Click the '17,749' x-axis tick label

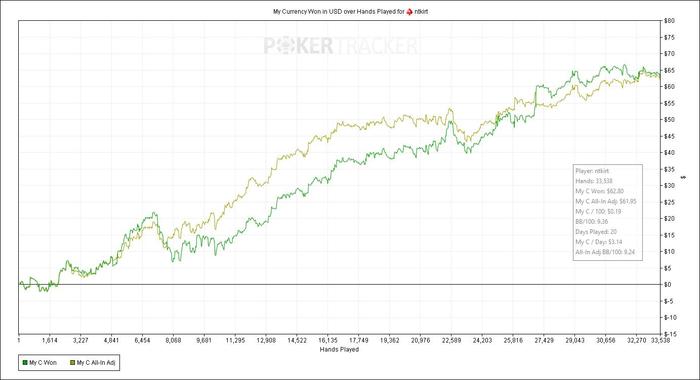pos(358,341)
